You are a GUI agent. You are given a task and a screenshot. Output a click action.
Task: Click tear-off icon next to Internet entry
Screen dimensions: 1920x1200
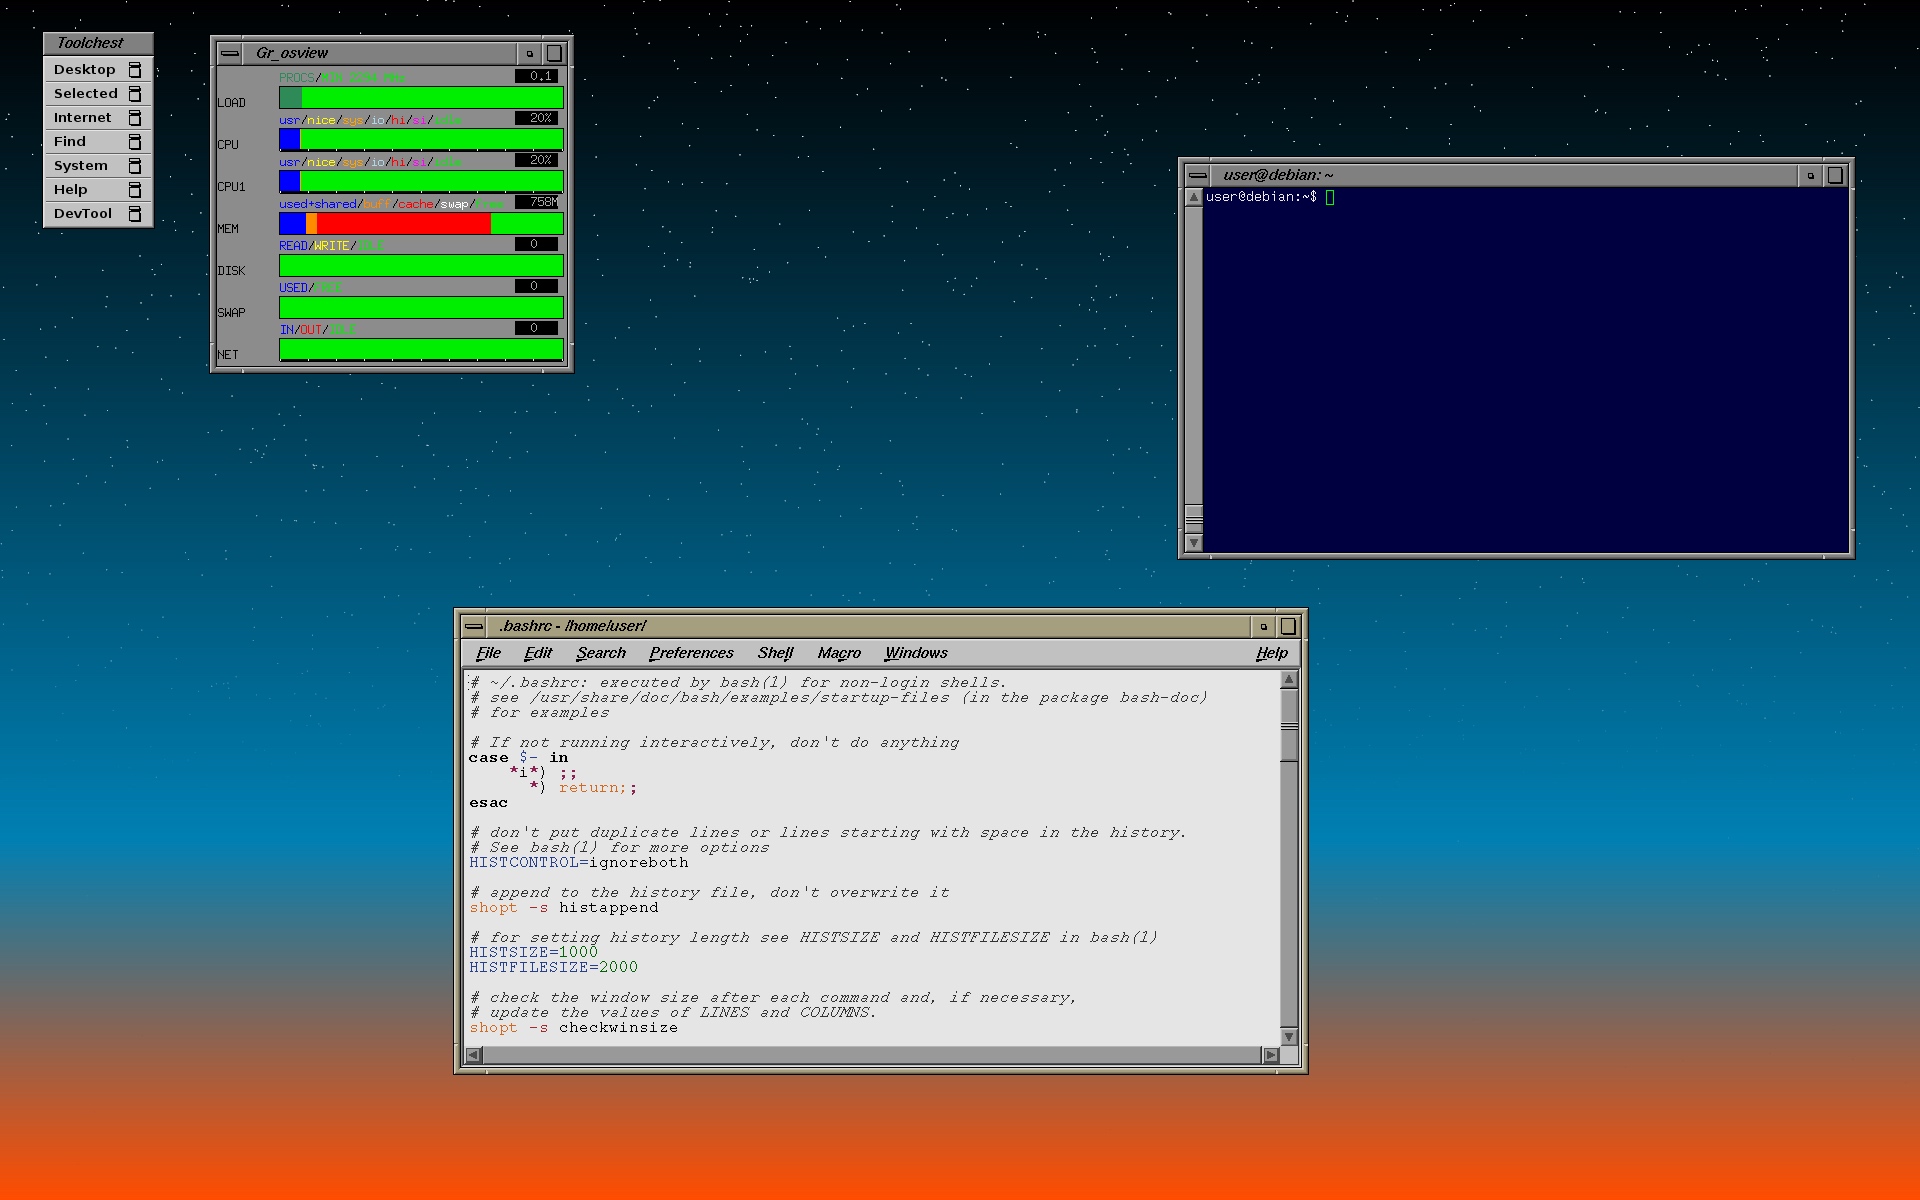[135, 118]
